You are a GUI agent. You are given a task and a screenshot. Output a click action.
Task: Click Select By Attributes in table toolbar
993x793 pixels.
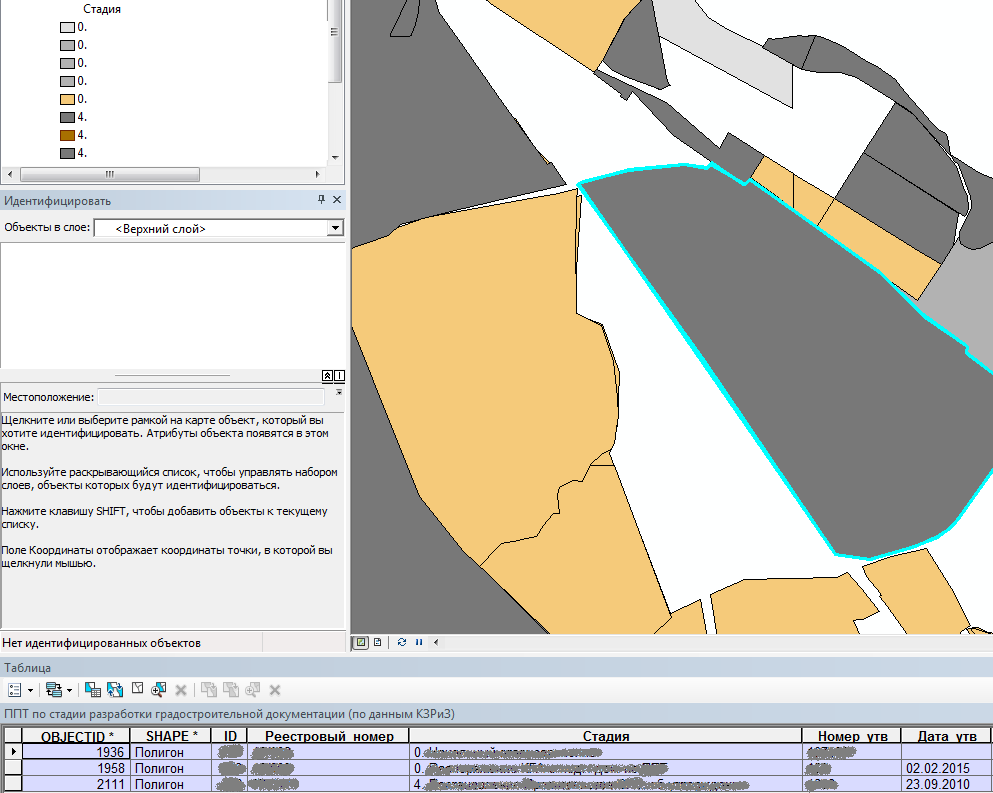tap(92, 690)
